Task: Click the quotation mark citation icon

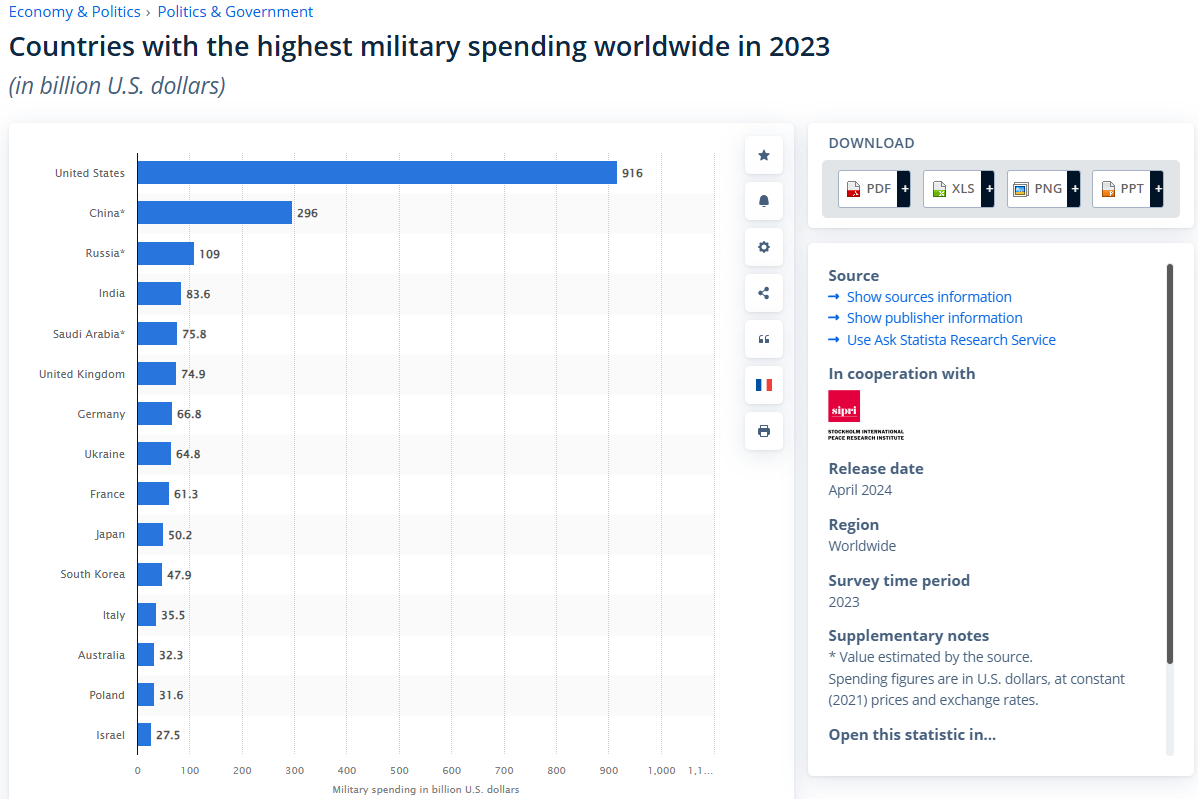Action: [764, 339]
